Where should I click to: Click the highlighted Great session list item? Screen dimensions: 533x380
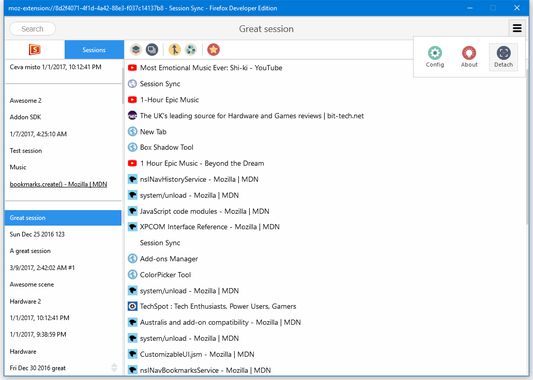63,218
